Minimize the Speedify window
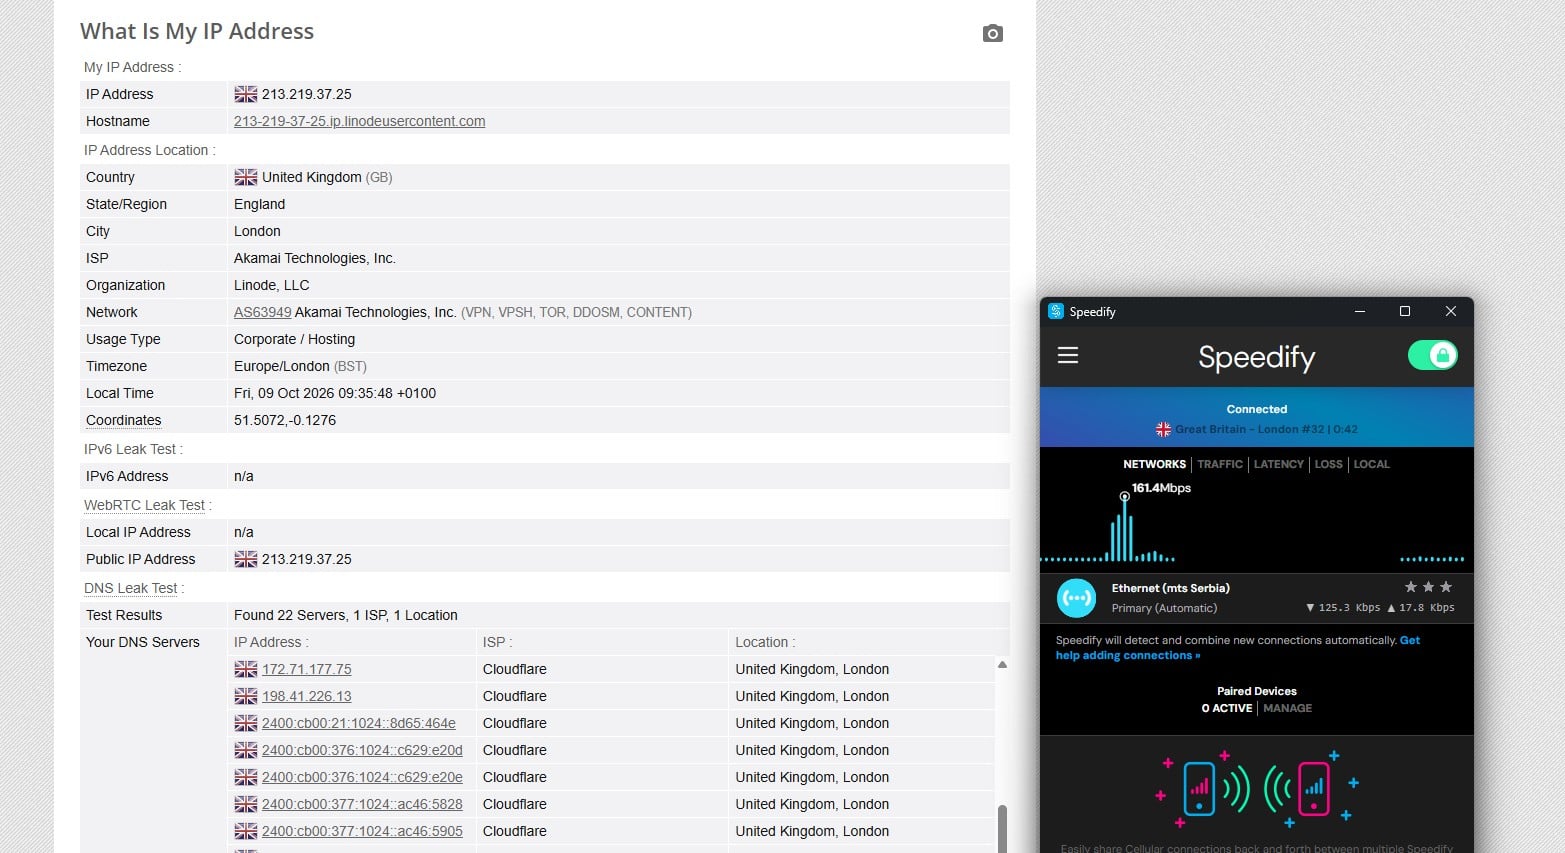Image resolution: width=1565 pixels, height=853 pixels. pos(1359,311)
